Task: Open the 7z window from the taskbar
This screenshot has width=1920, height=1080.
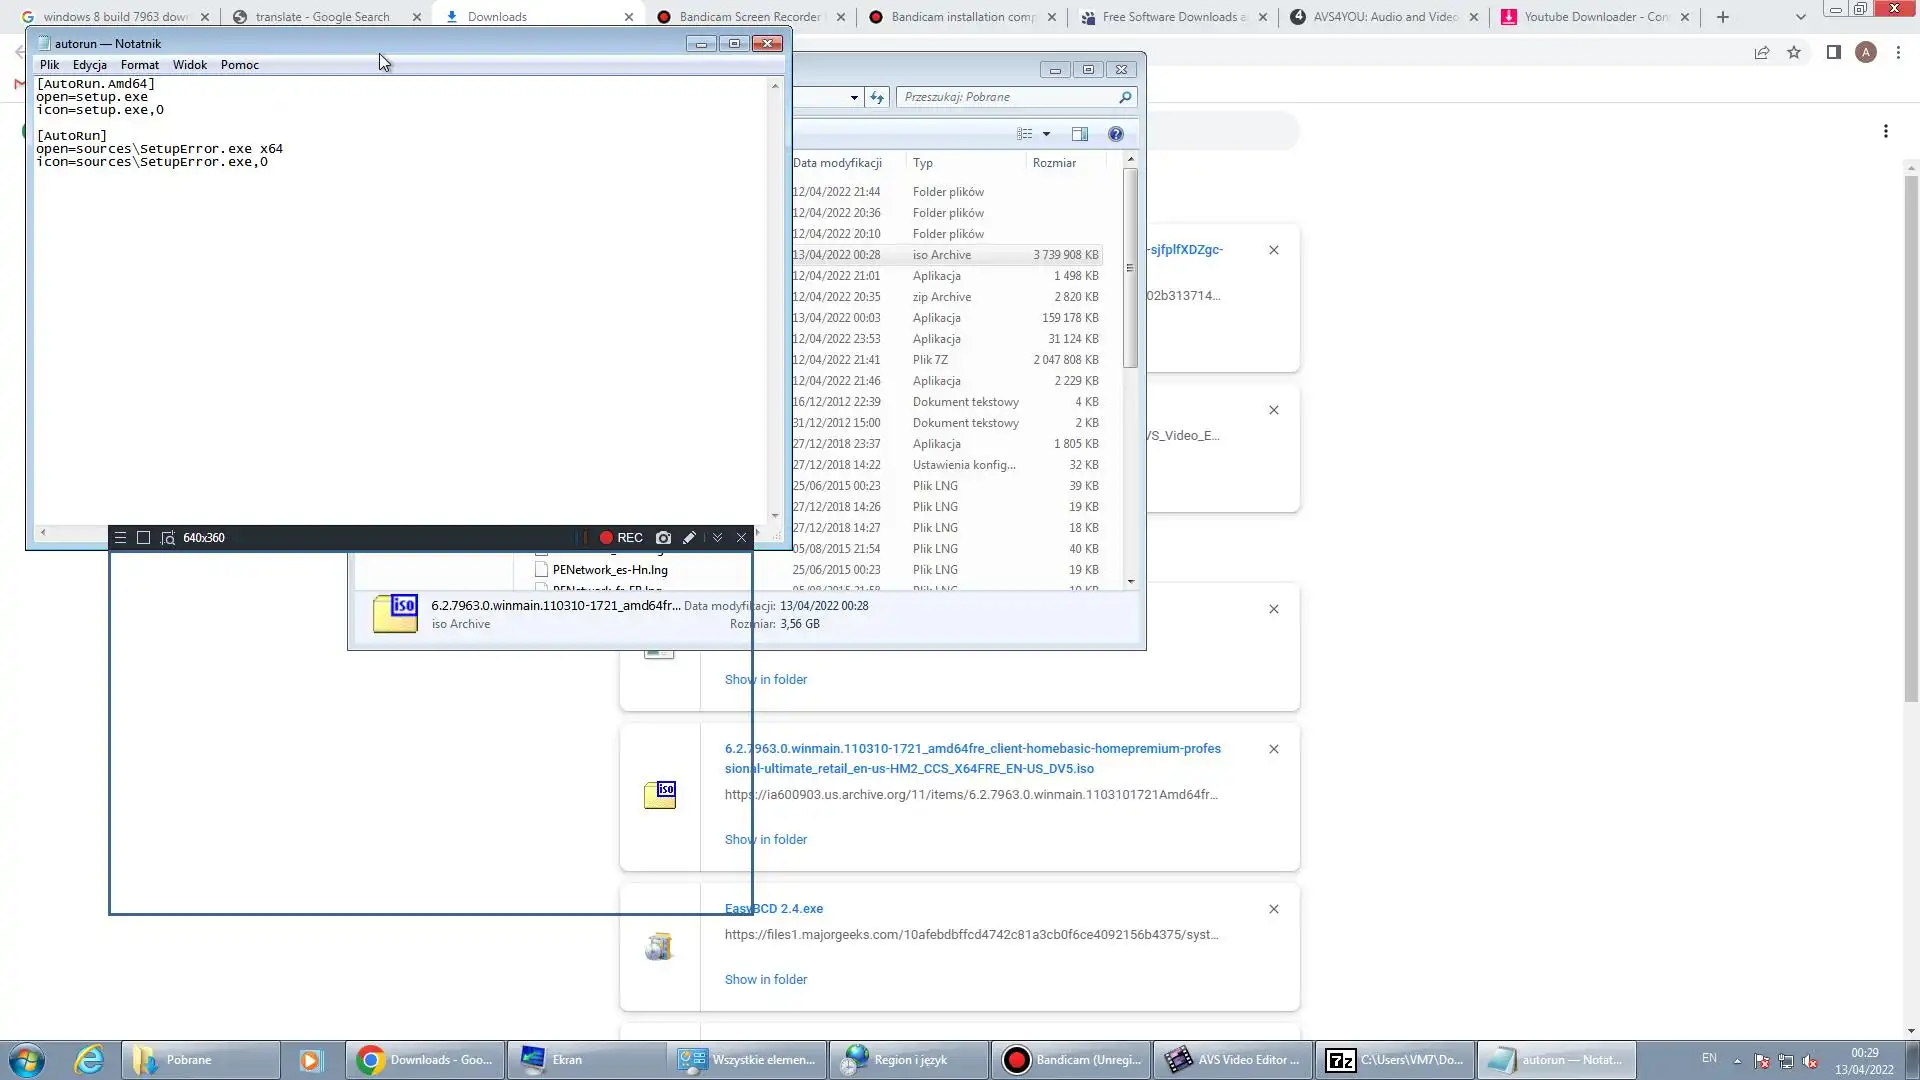Action: [x=1394, y=1060]
